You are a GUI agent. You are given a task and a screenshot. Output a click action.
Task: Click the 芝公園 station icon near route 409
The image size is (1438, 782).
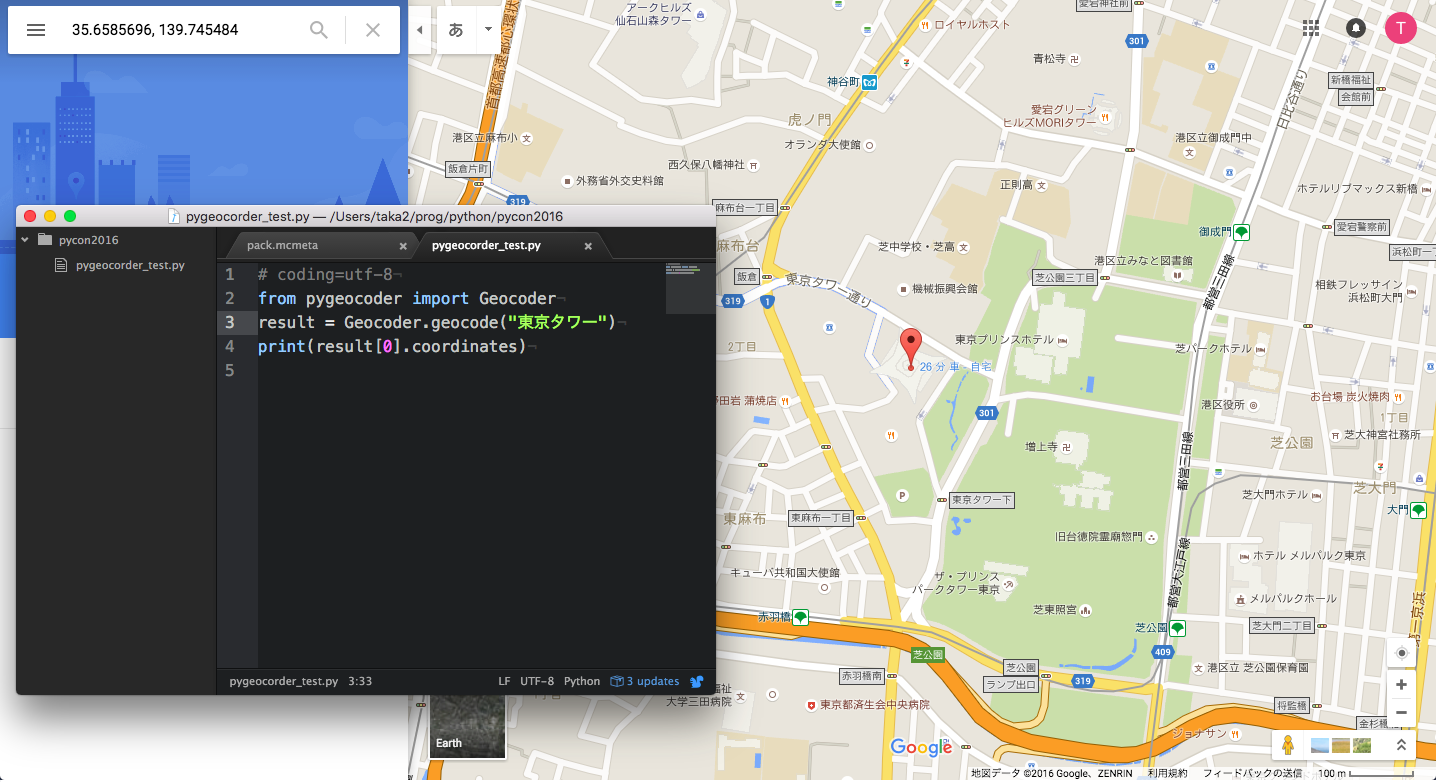coord(1178,628)
